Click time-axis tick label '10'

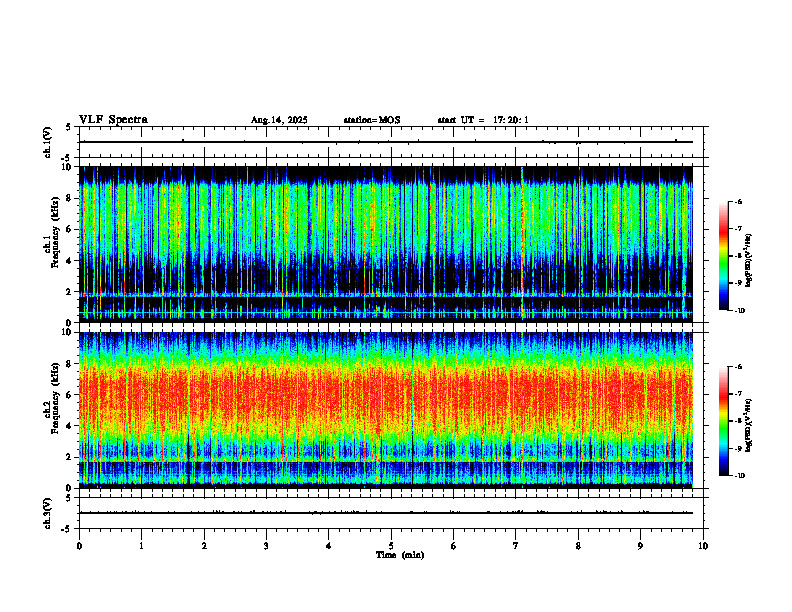pos(703,546)
